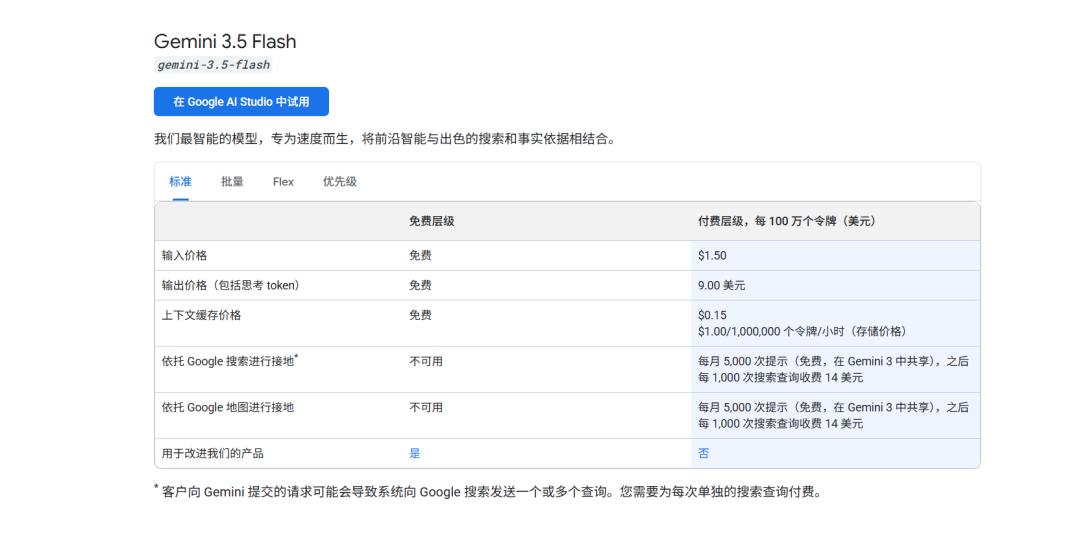The image size is (1080, 536).
Task: Click 免费 in the 输入价格 row
Action: point(420,256)
